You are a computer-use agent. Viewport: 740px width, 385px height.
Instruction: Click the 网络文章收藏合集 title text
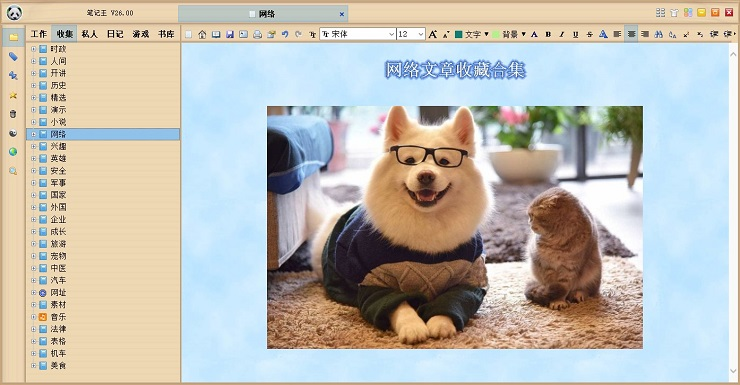tap(454, 70)
